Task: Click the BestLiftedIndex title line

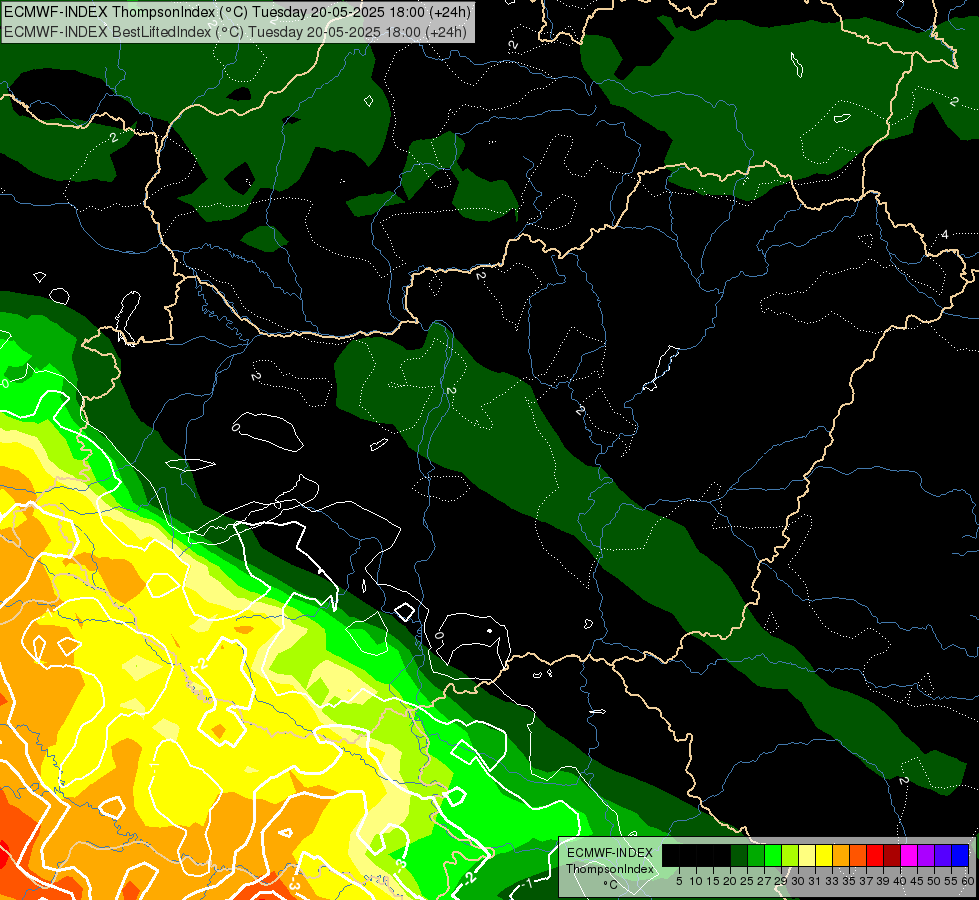Action: point(235,31)
